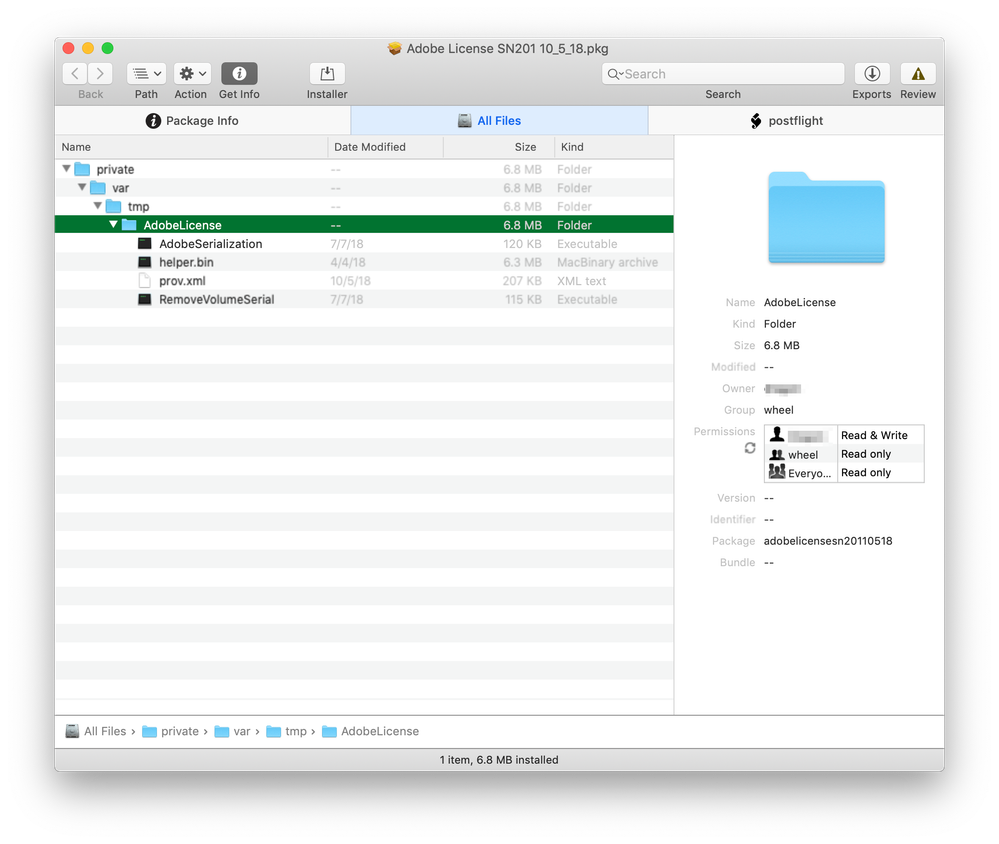
Task: Switch to the postflight script tab
Action: tap(796, 120)
